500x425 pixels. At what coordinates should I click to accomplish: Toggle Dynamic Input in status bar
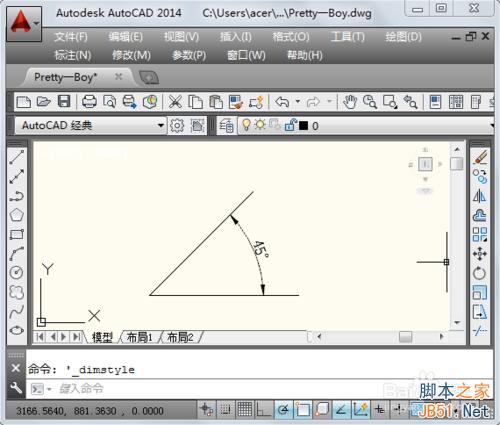click(380, 409)
